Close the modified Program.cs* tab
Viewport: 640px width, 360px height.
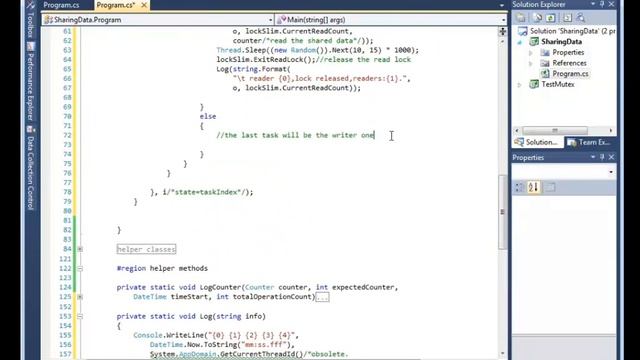[x=144, y=5]
